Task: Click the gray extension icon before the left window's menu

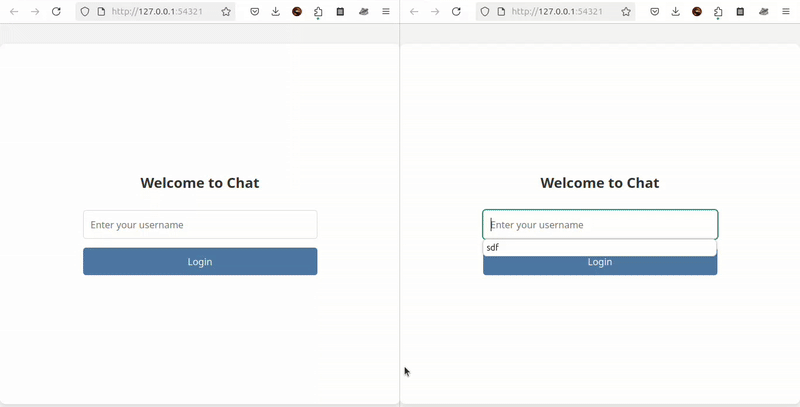Action: click(x=364, y=11)
